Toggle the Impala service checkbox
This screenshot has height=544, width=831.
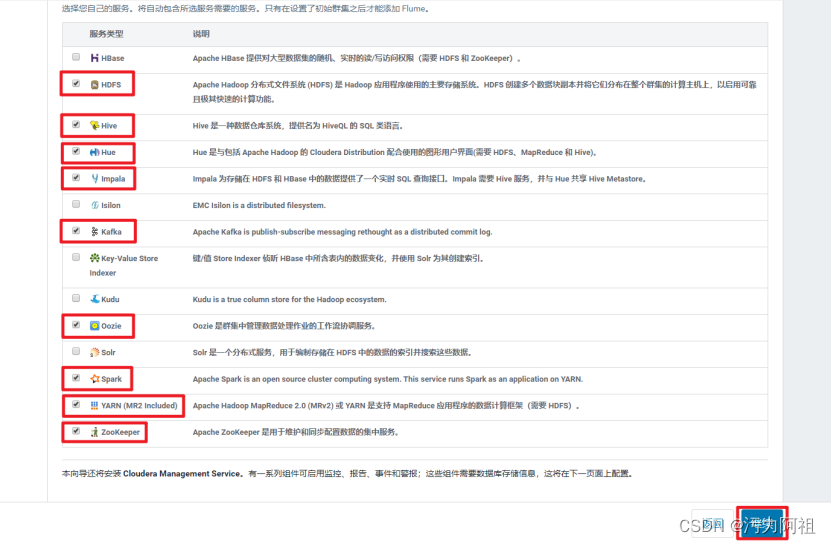point(76,178)
